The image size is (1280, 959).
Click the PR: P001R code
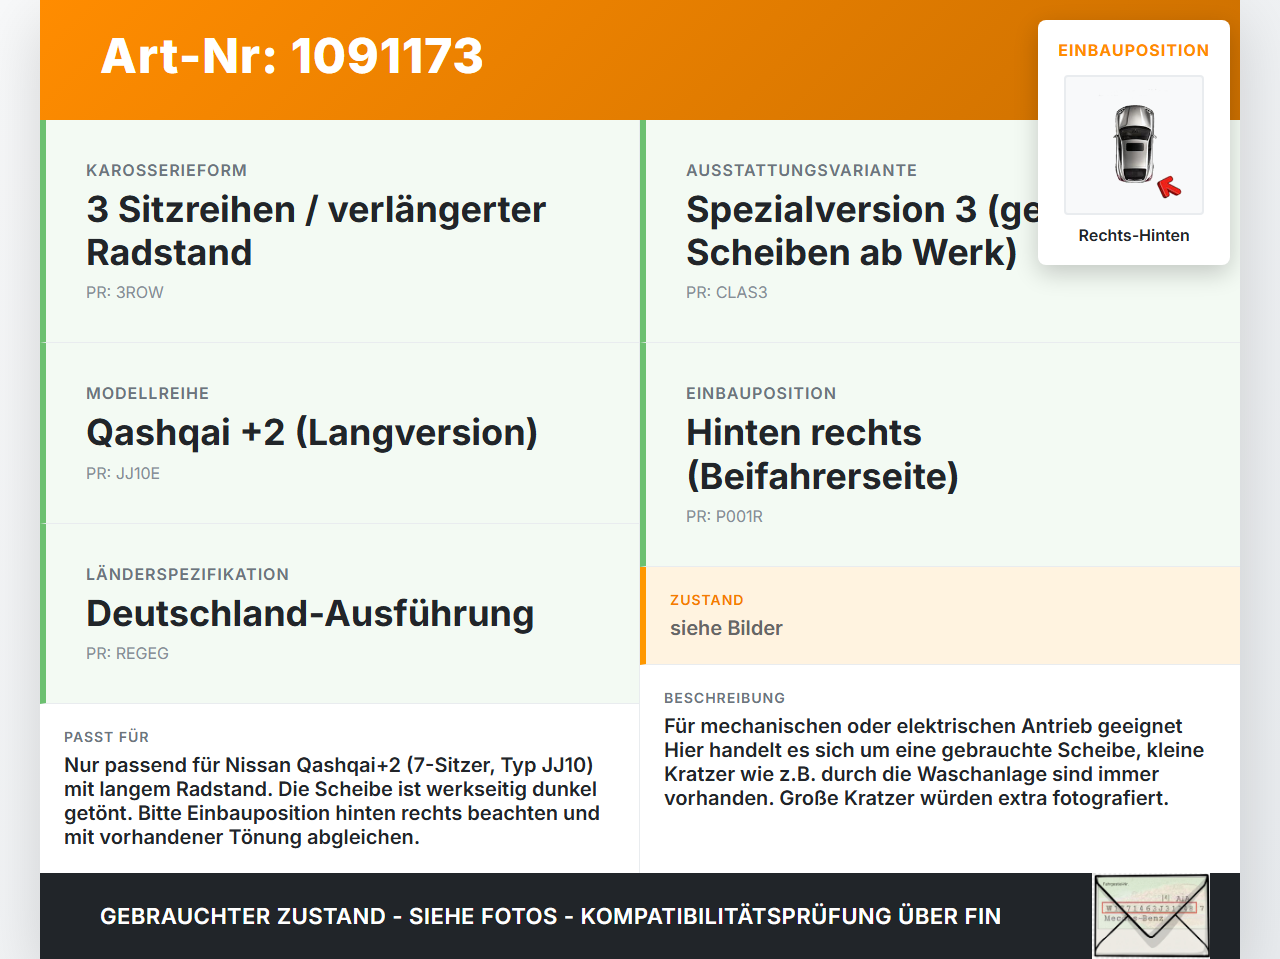point(724,516)
